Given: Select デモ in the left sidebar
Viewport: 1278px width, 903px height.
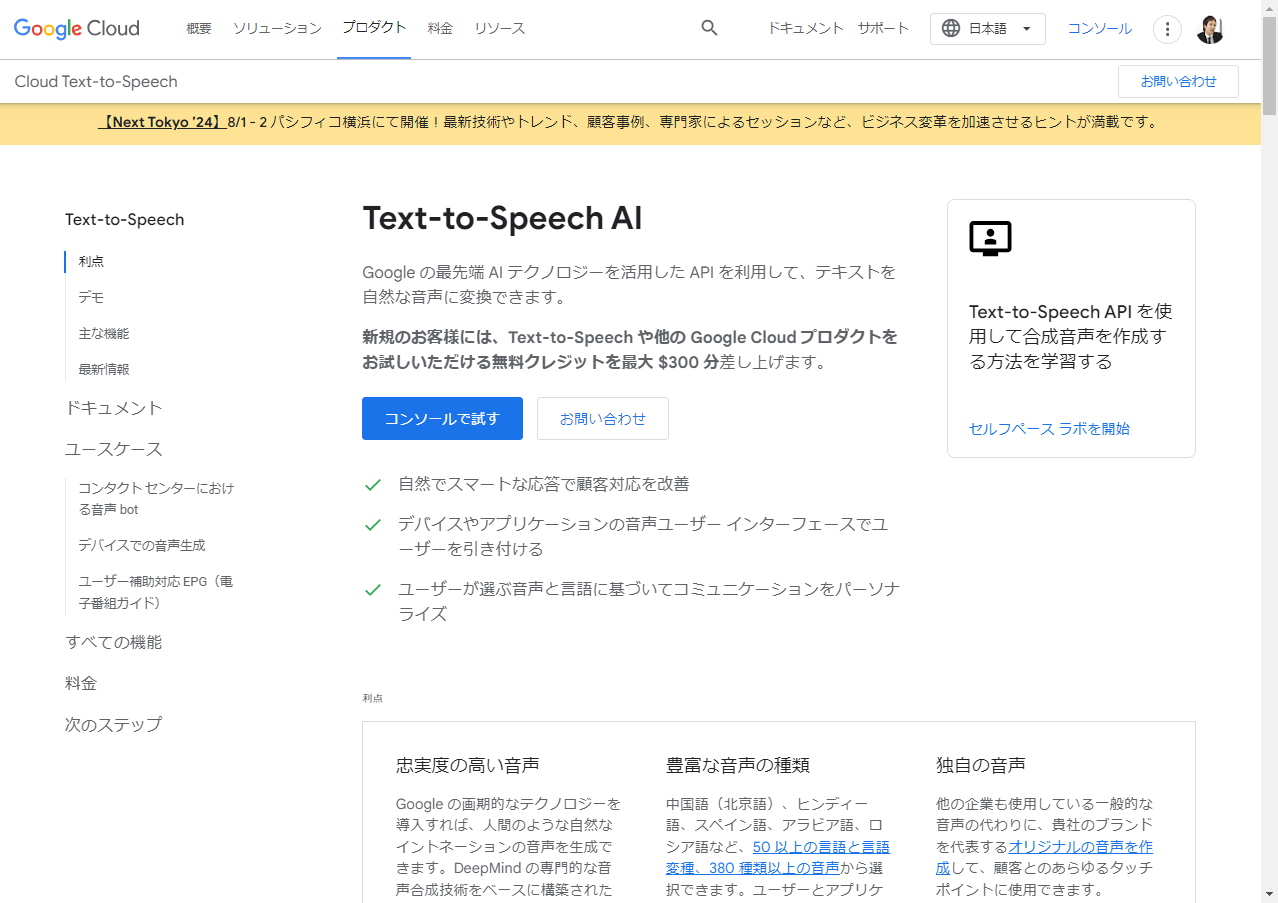Looking at the screenshot, I should [x=91, y=297].
